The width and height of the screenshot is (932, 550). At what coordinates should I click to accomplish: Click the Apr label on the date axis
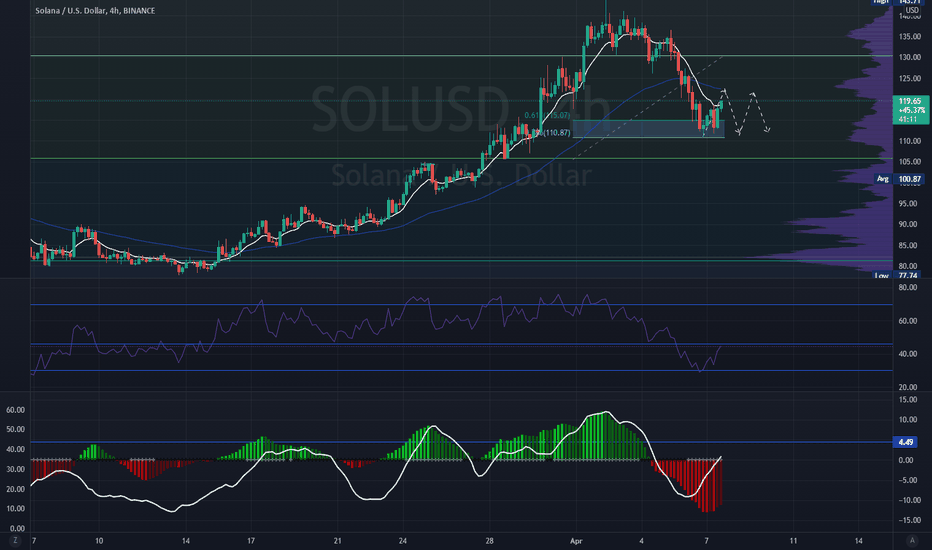point(576,540)
